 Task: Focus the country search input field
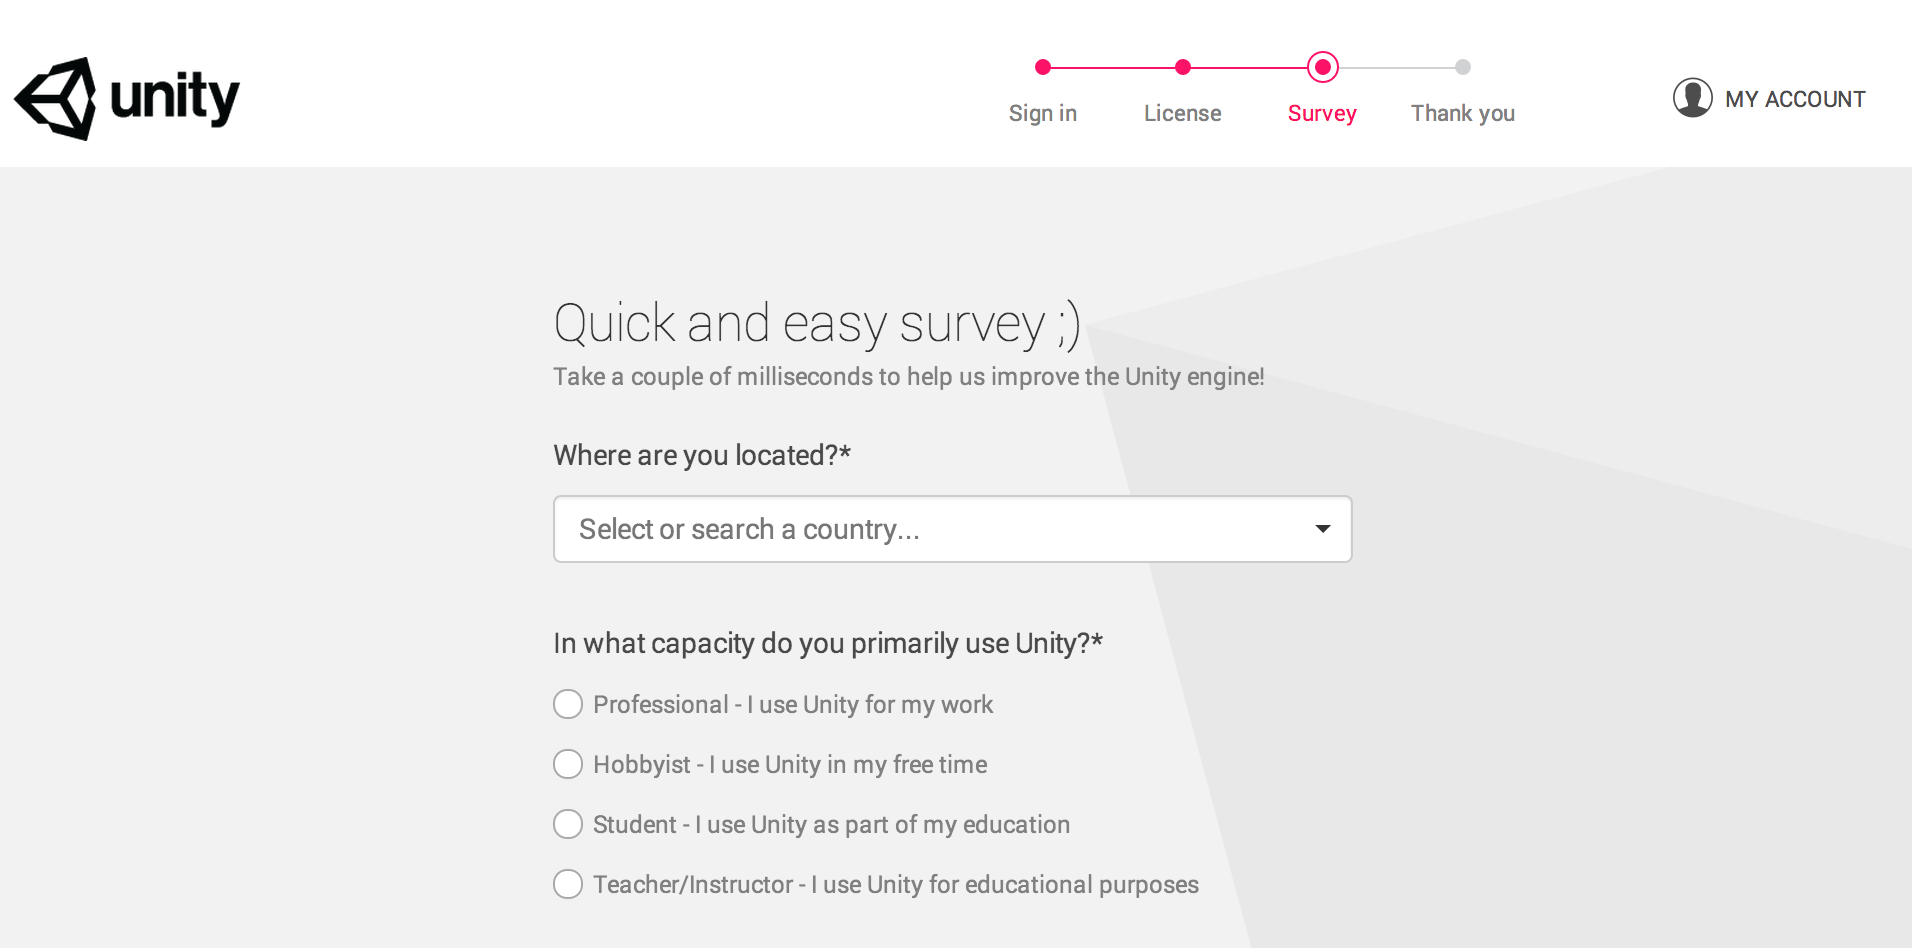click(x=900, y=529)
